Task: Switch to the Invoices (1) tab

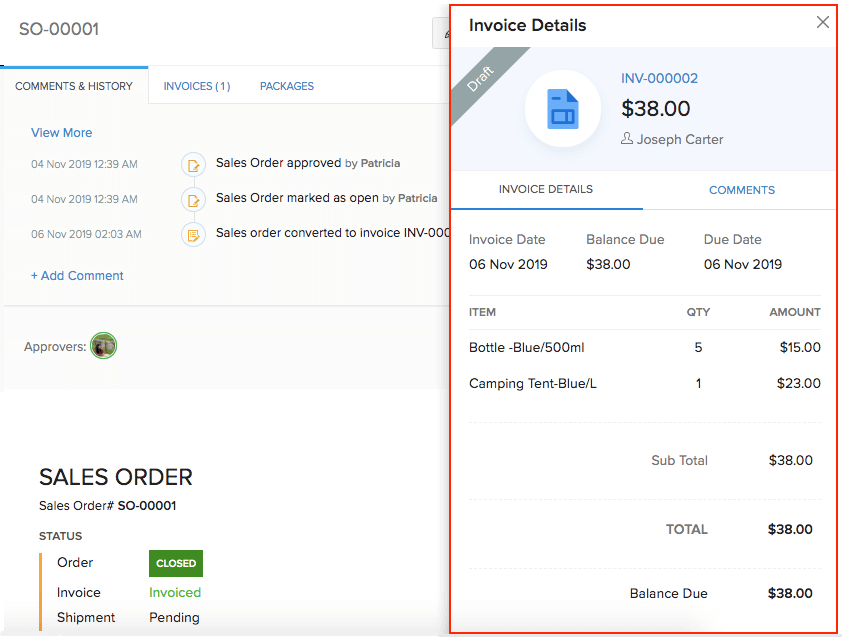Action: [x=196, y=86]
